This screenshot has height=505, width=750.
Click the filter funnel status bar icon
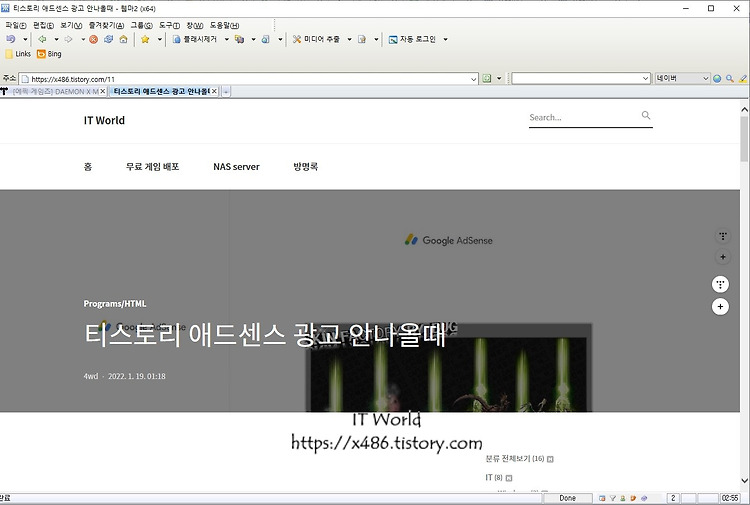coord(613,498)
